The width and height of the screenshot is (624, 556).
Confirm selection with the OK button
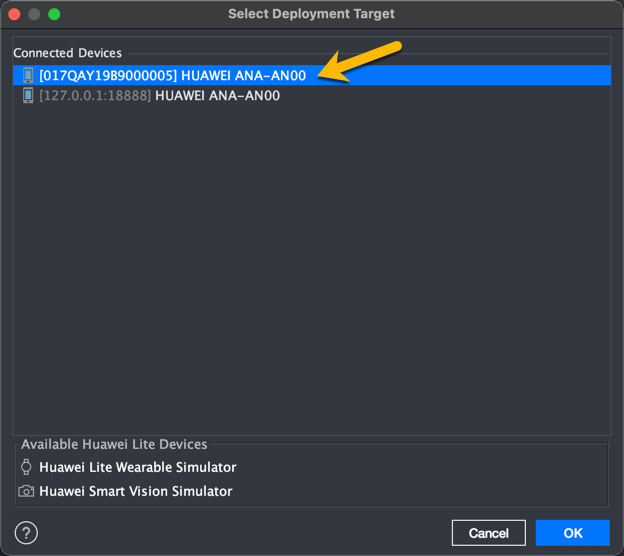coord(573,533)
